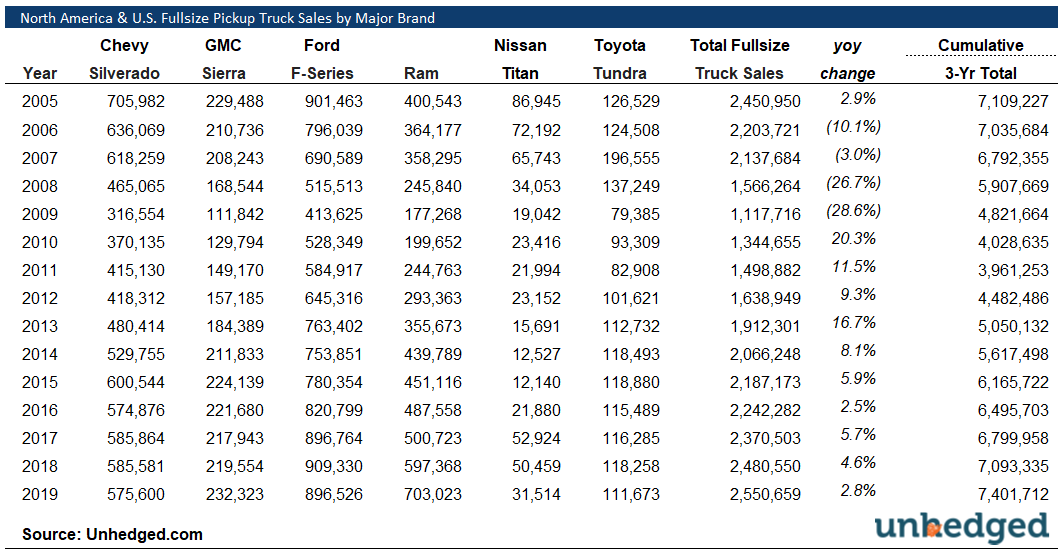Select the Ford F-Series column header

[322, 59]
